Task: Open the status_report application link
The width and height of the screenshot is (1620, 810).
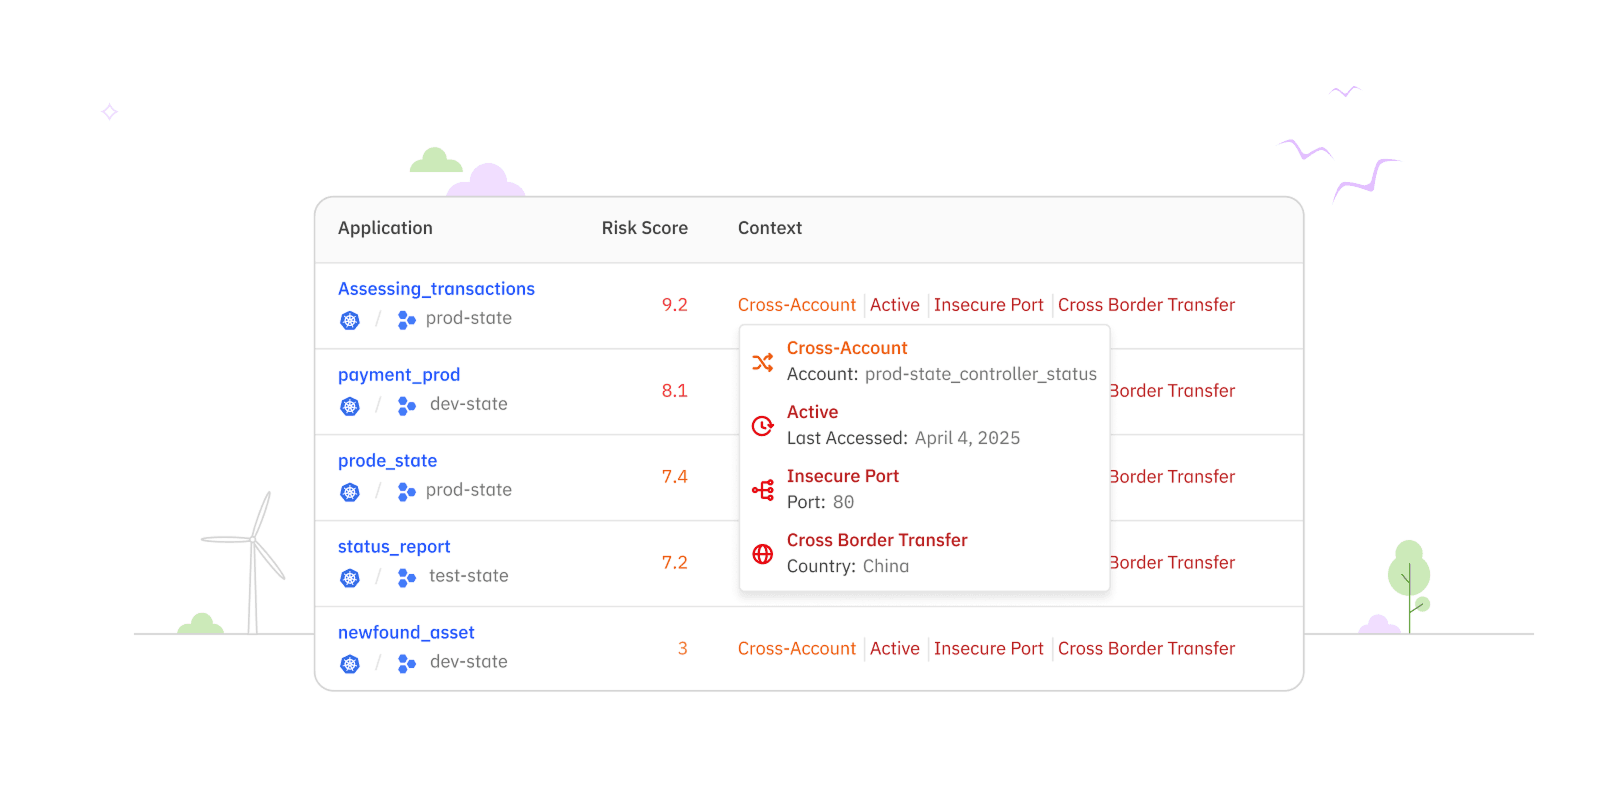Action: coord(394,547)
